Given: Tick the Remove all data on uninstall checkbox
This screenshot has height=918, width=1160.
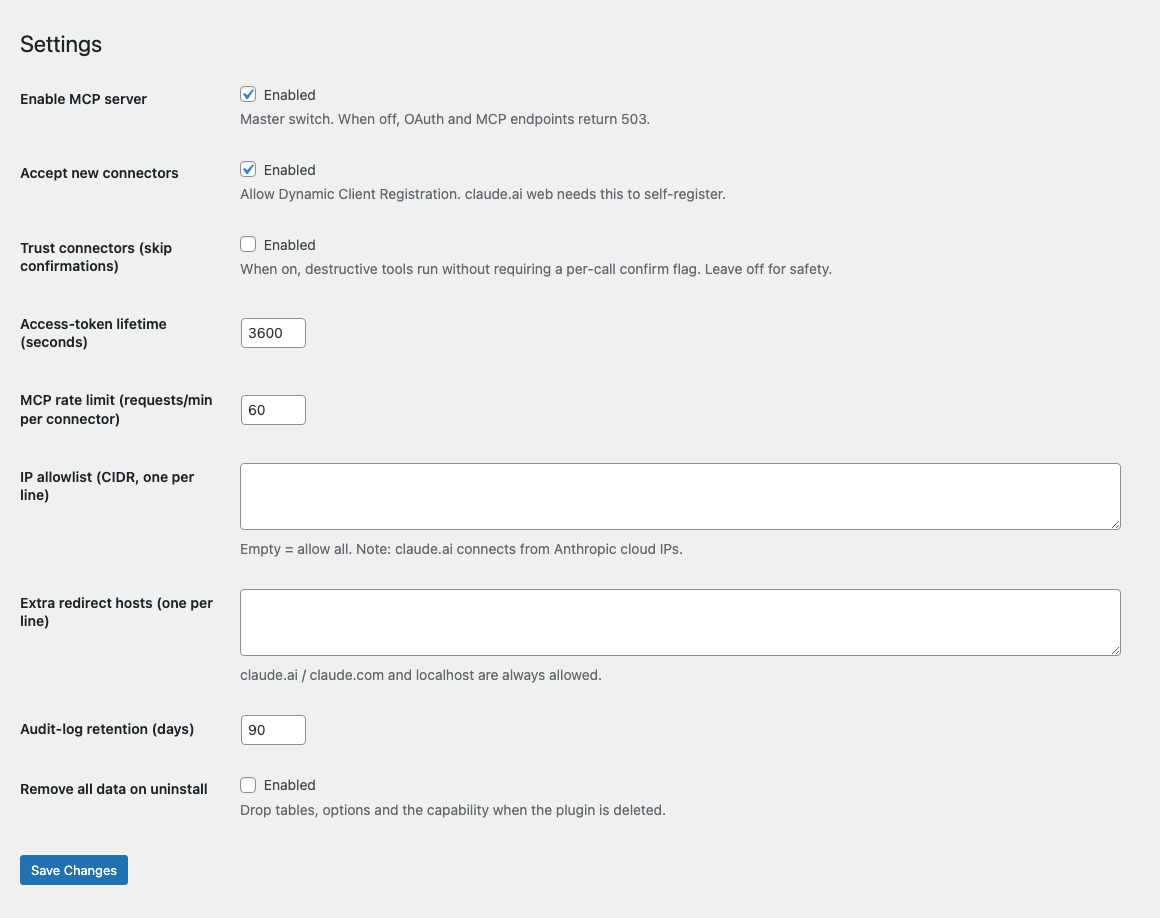Looking at the screenshot, I should point(248,785).
